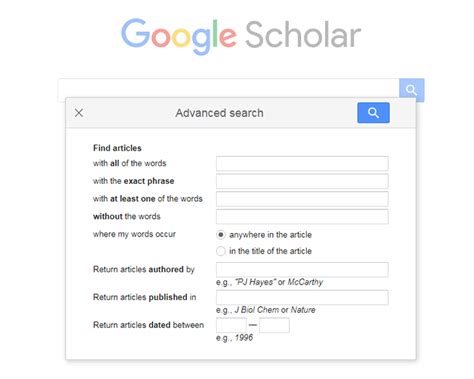The width and height of the screenshot is (474, 379).
Task: Select "in the title of the article" option
Action: coord(221,251)
